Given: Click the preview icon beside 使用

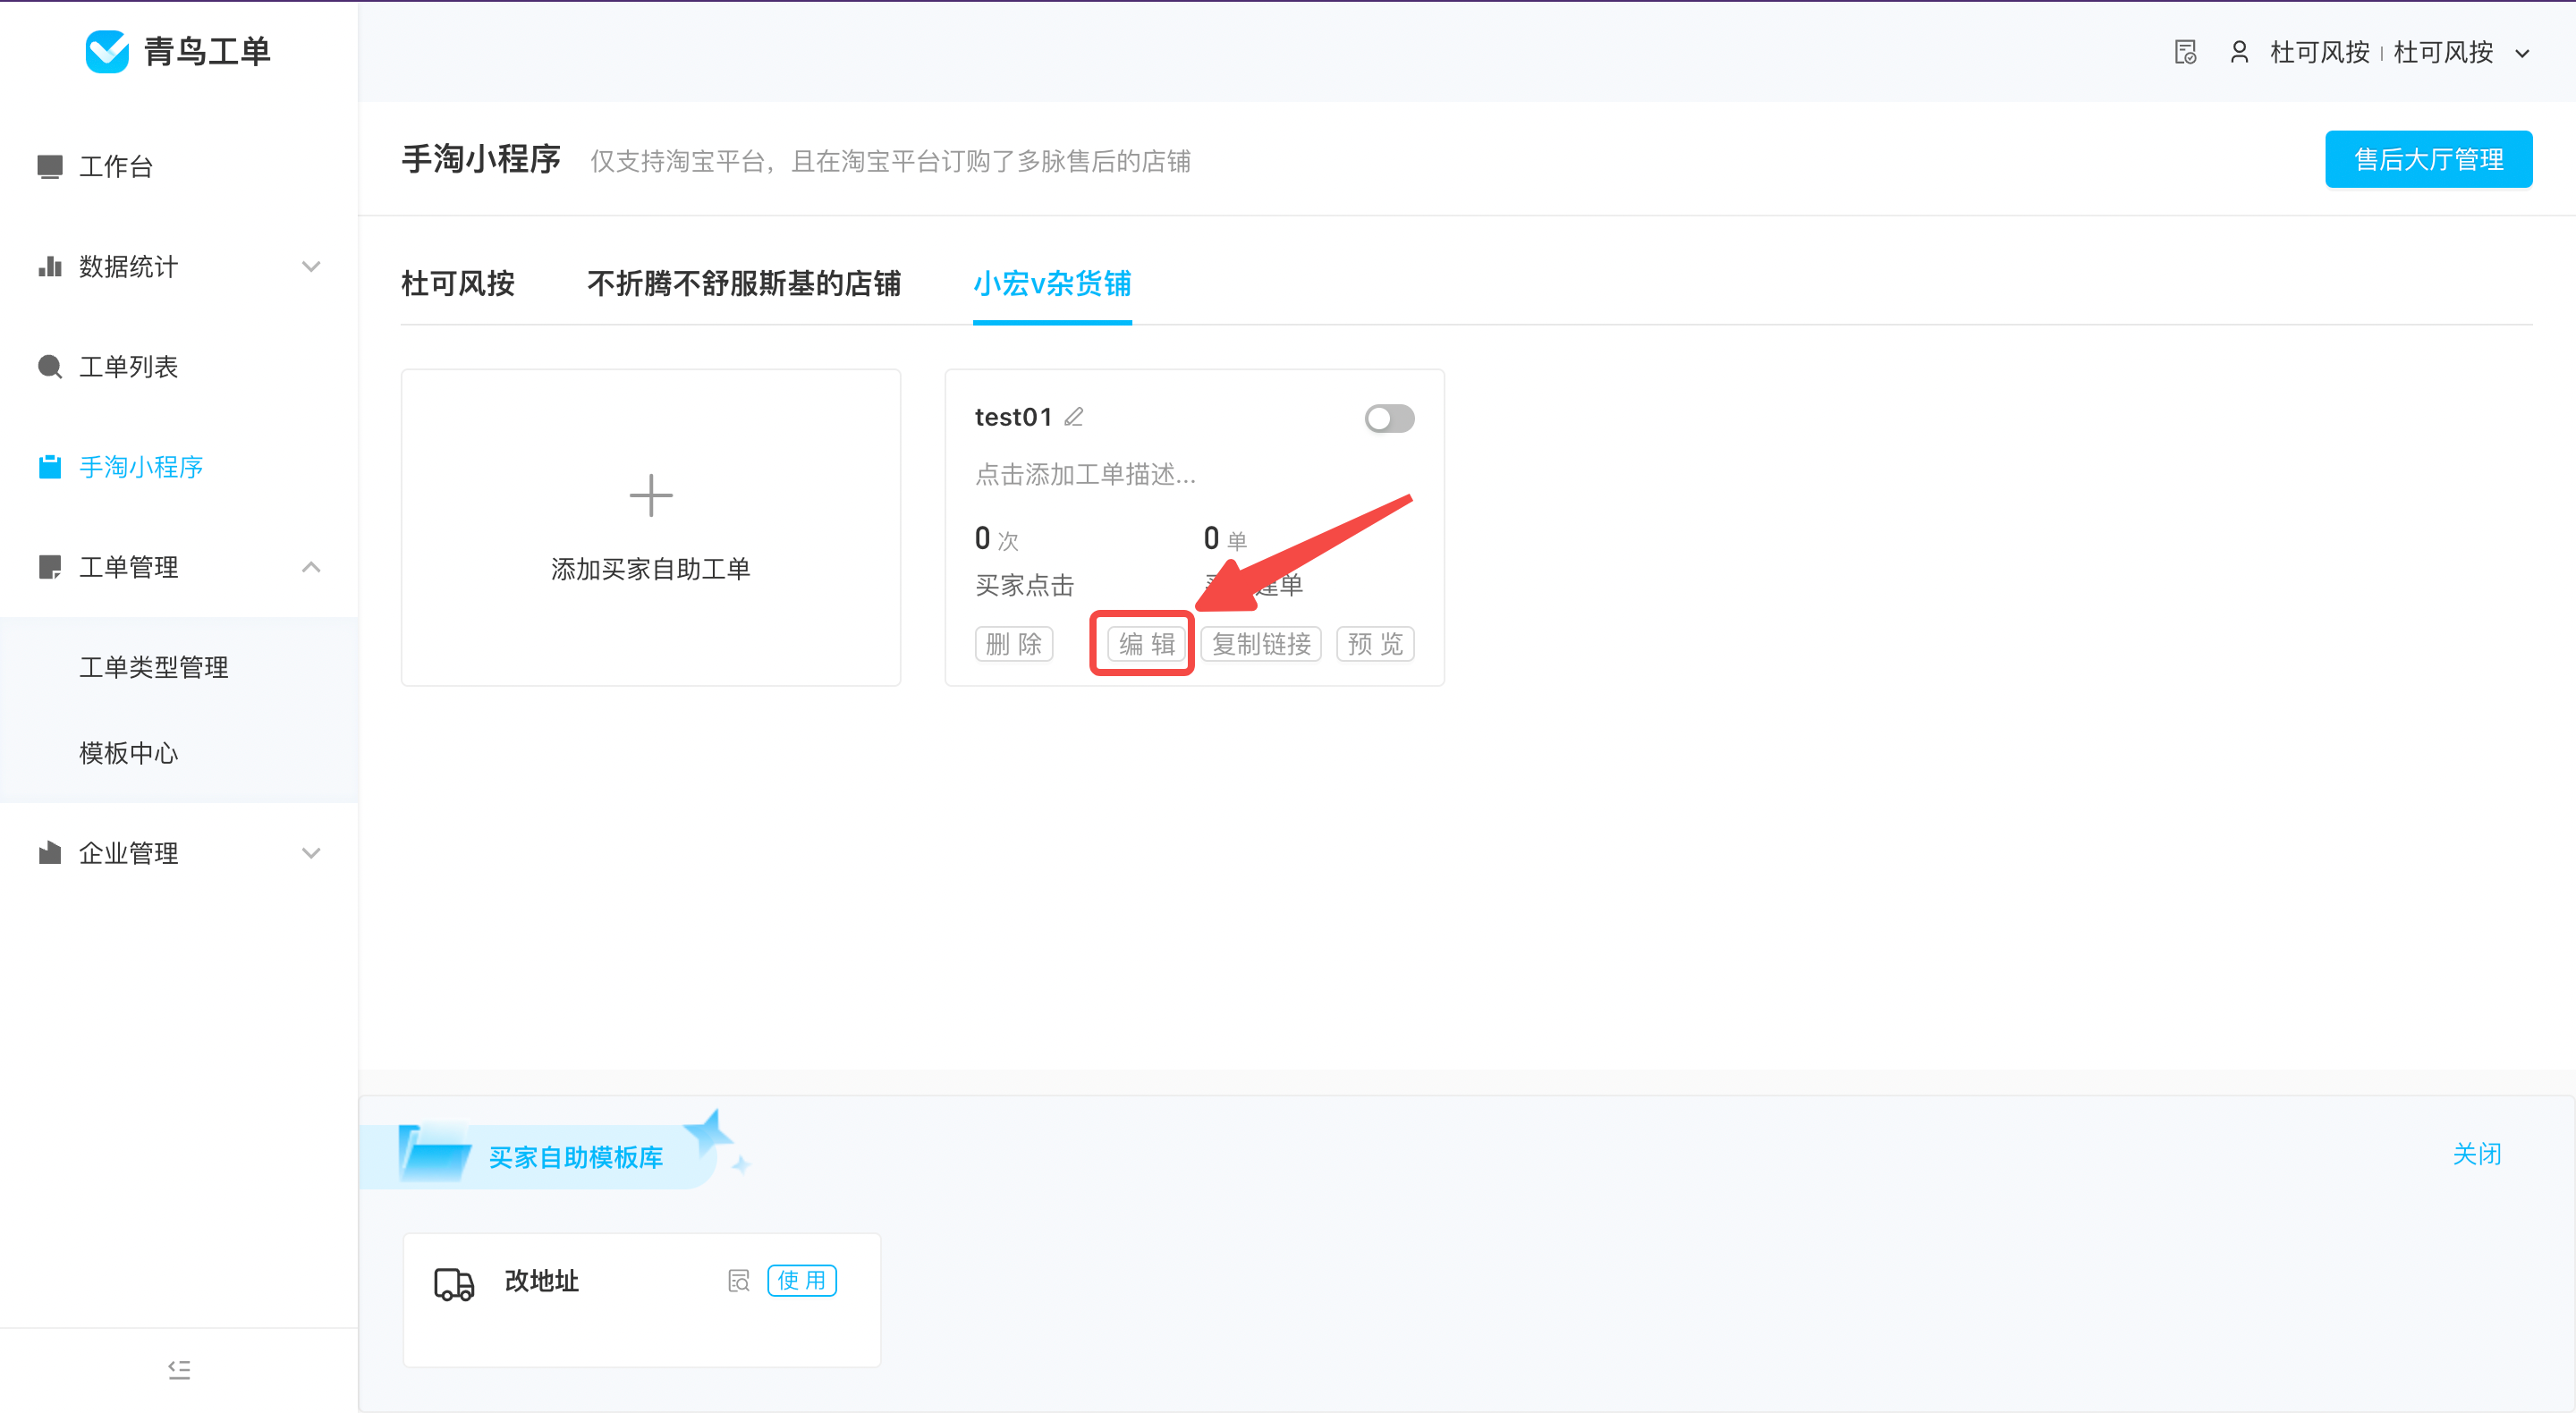Looking at the screenshot, I should click(x=738, y=1281).
